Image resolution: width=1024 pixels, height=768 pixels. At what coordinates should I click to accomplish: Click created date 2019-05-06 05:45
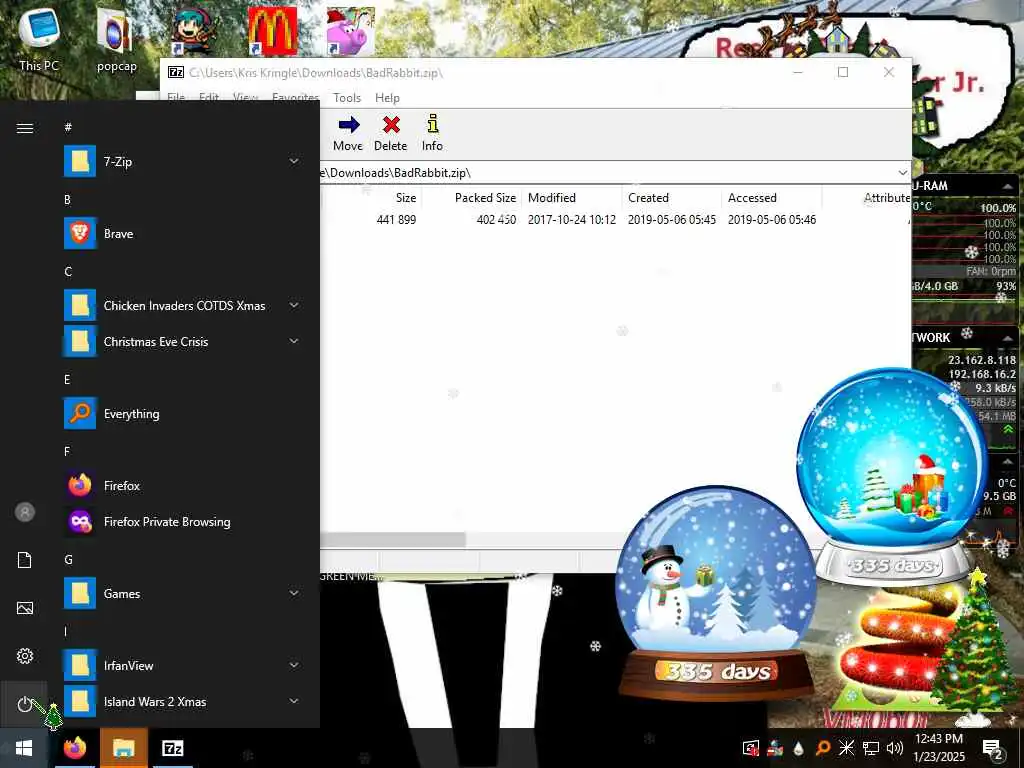point(672,220)
